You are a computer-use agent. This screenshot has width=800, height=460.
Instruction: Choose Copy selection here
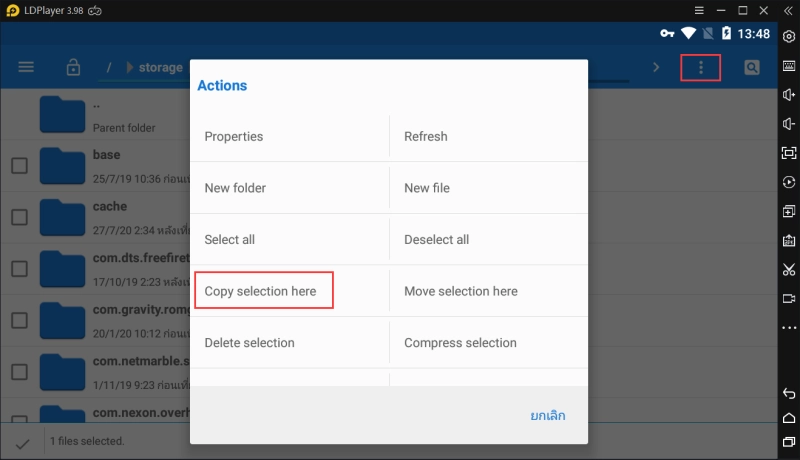click(261, 291)
